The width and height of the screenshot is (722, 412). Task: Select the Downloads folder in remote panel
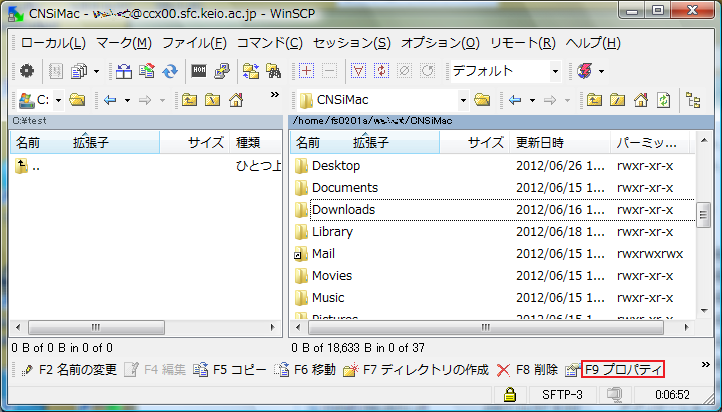343,210
